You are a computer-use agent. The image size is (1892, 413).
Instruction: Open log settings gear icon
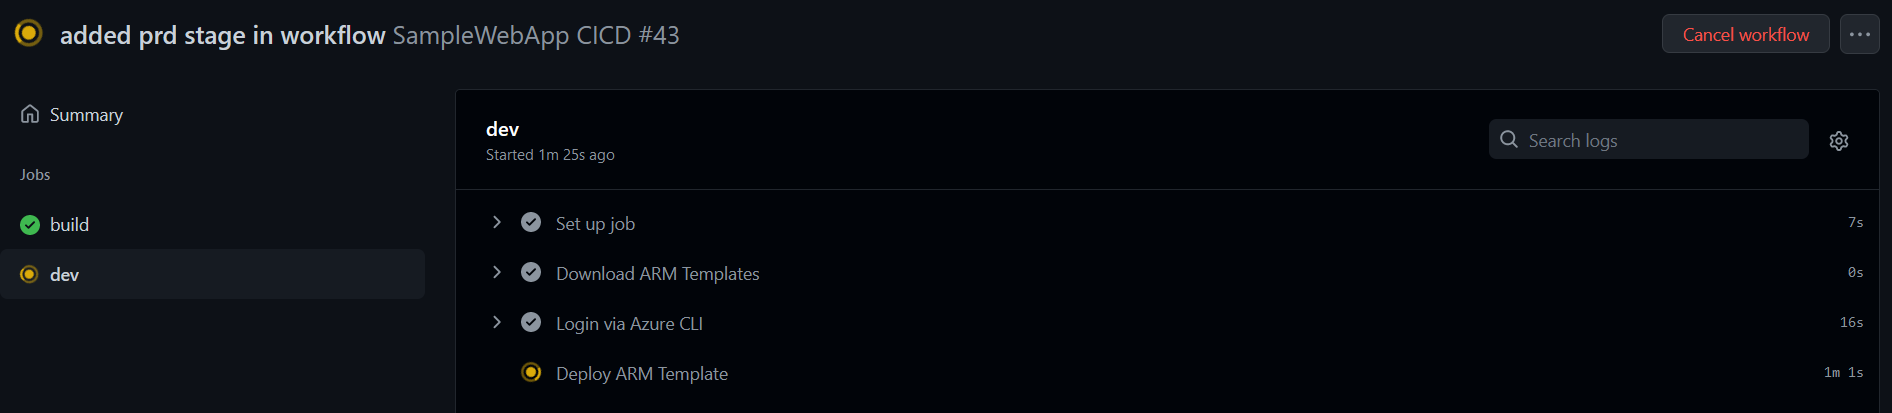(1839, 141)
